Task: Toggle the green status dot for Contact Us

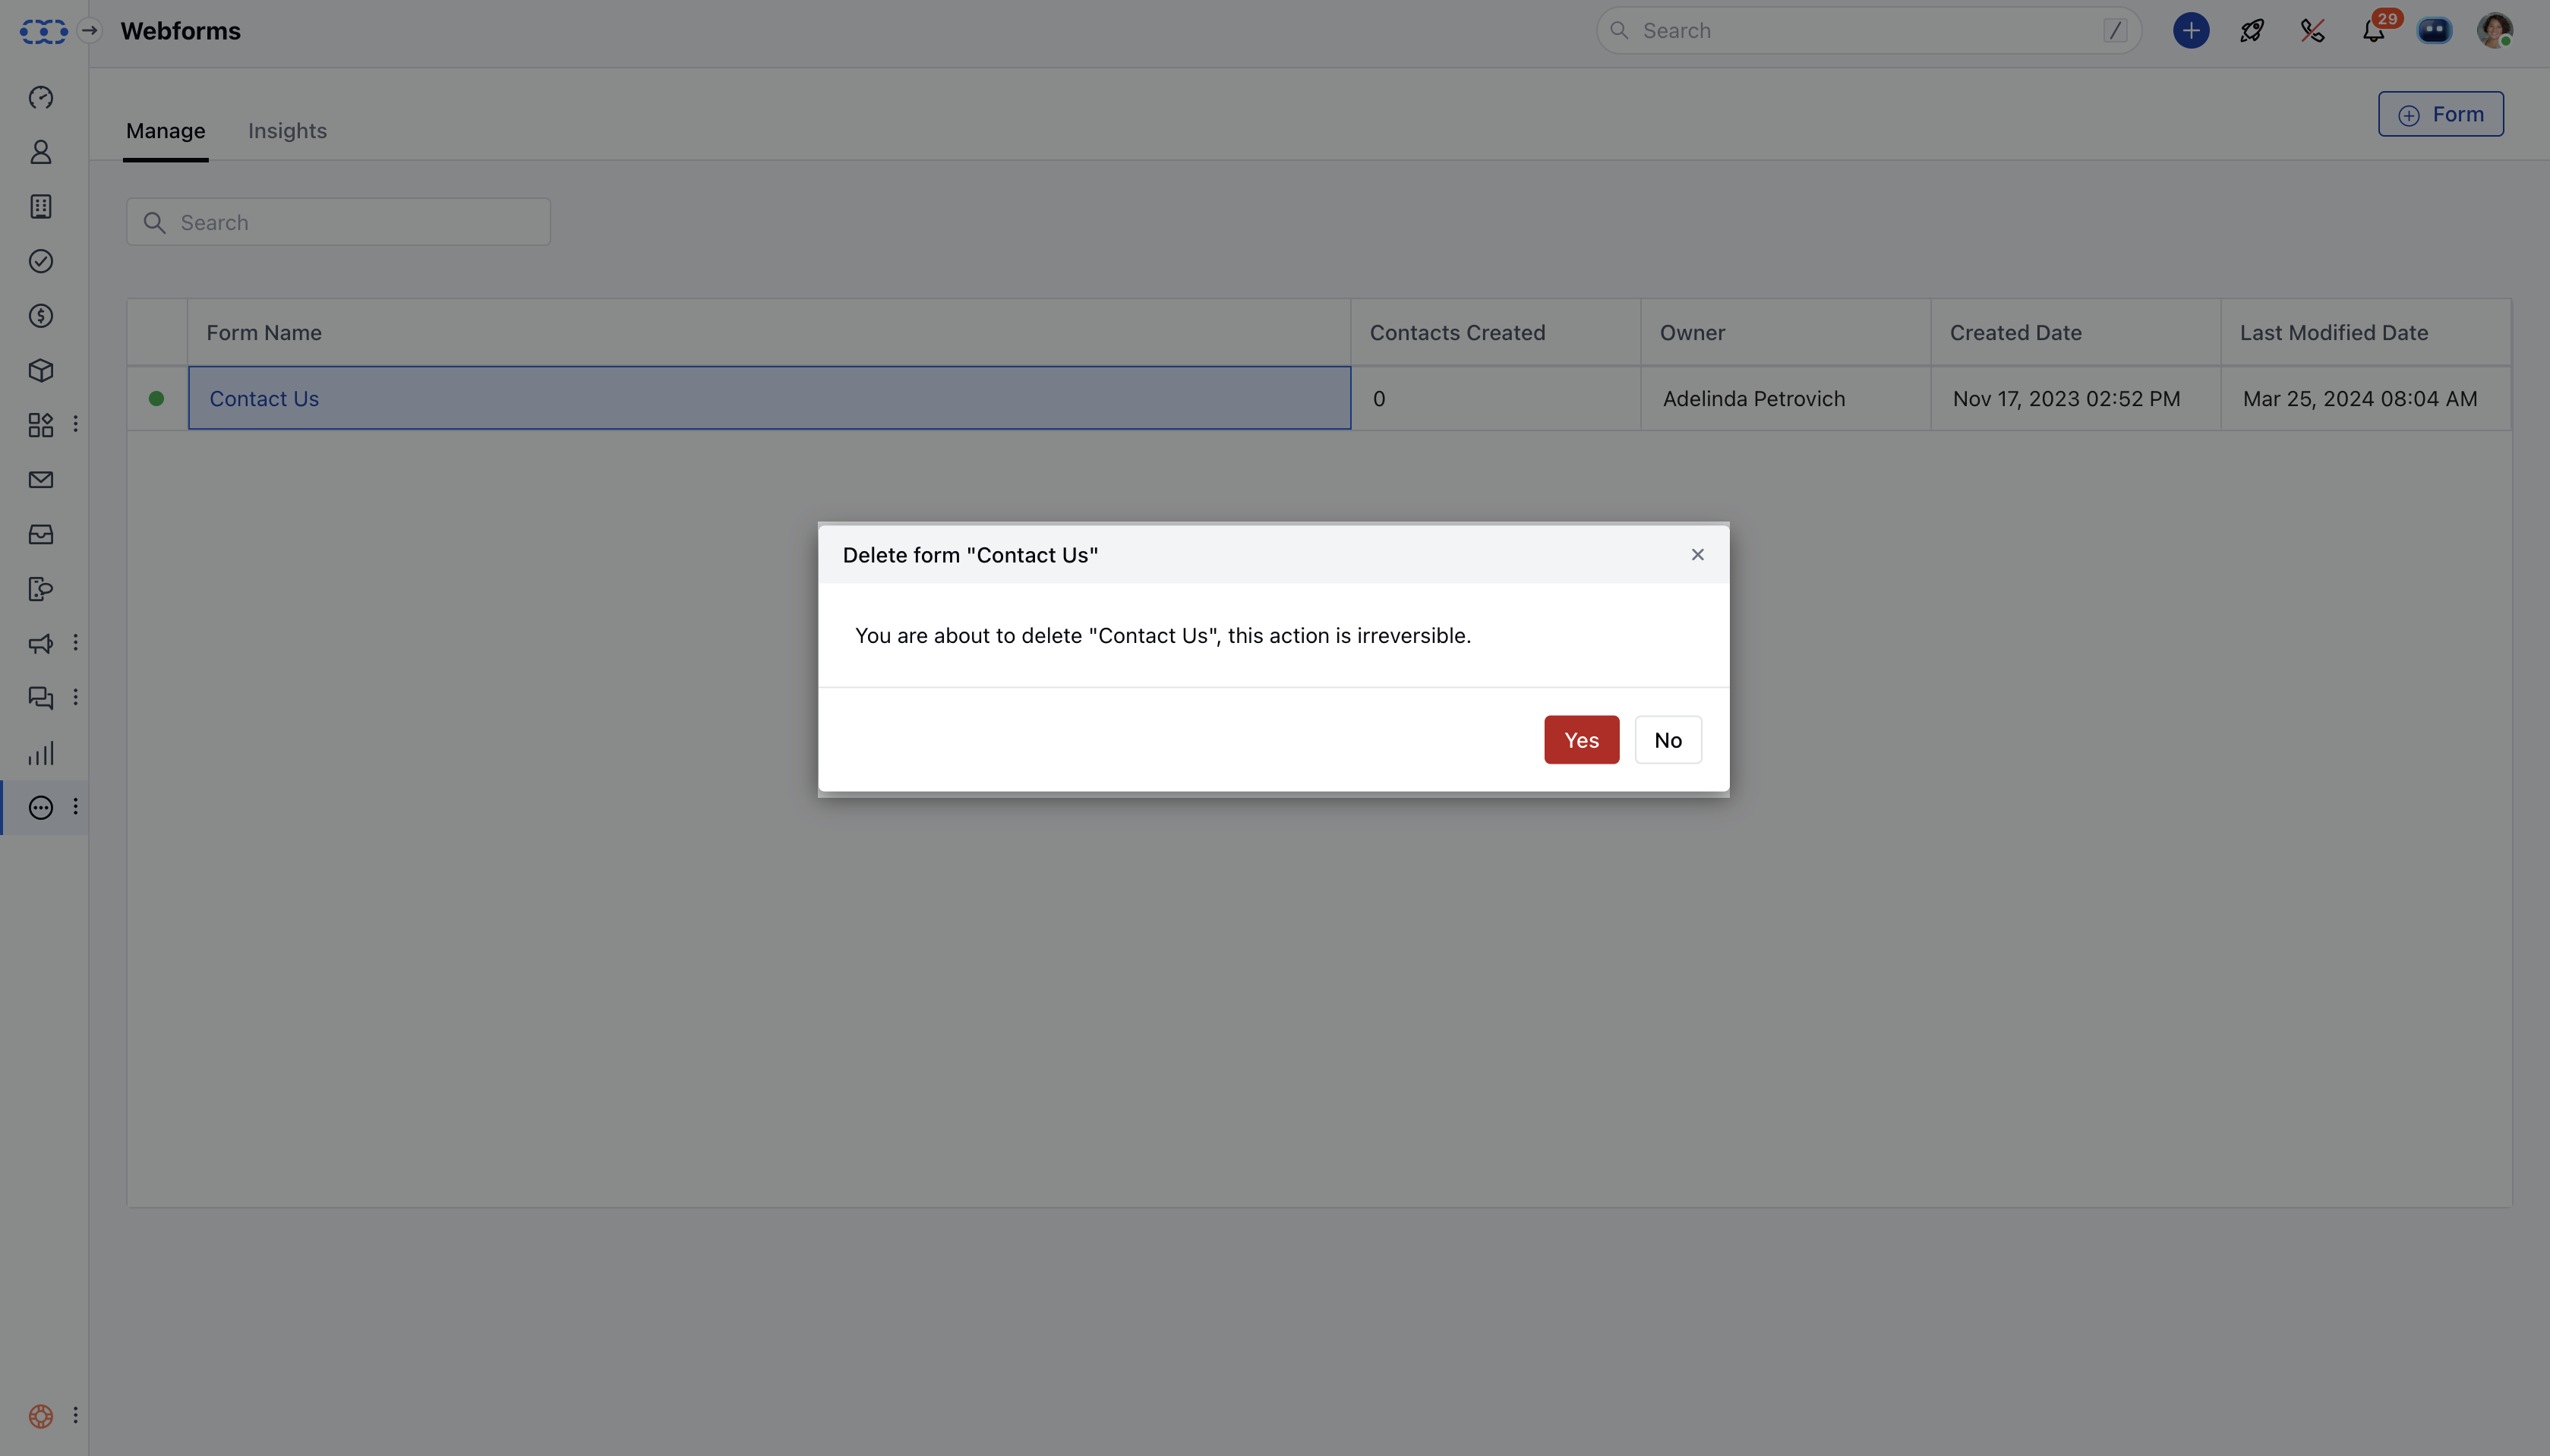Action: click(x=156, y=398)
